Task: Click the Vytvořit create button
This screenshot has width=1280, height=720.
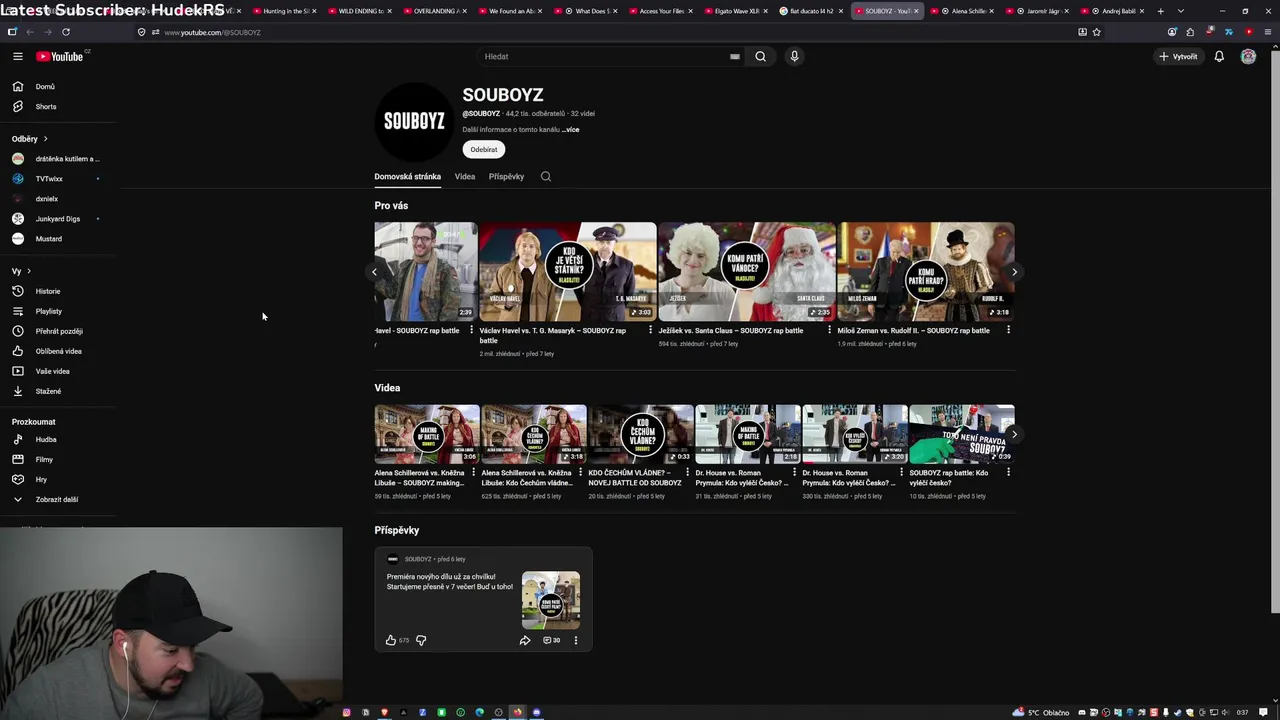Action: [1178, 56]
